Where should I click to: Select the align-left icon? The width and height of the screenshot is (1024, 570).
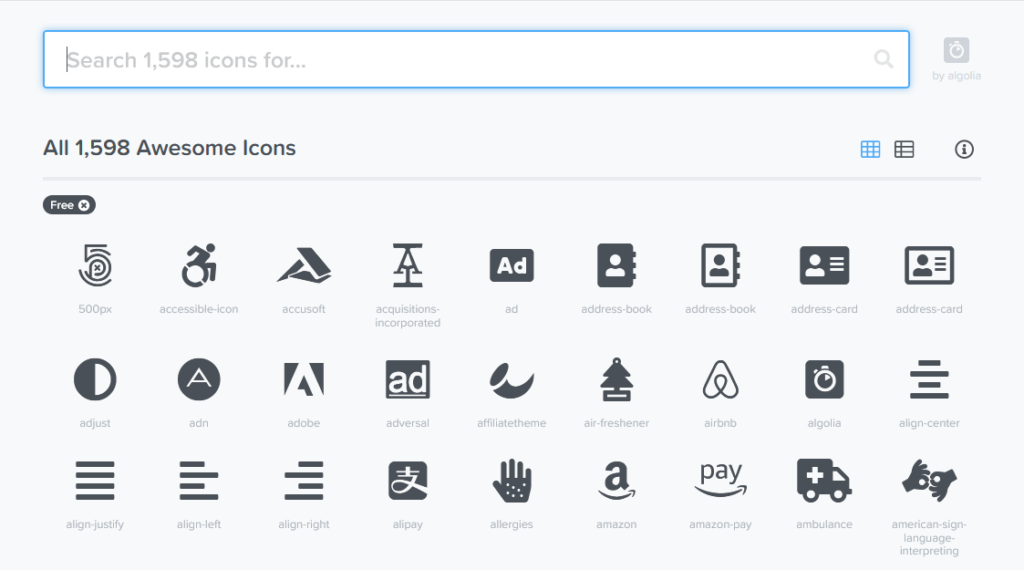click(x=199, y=481)
